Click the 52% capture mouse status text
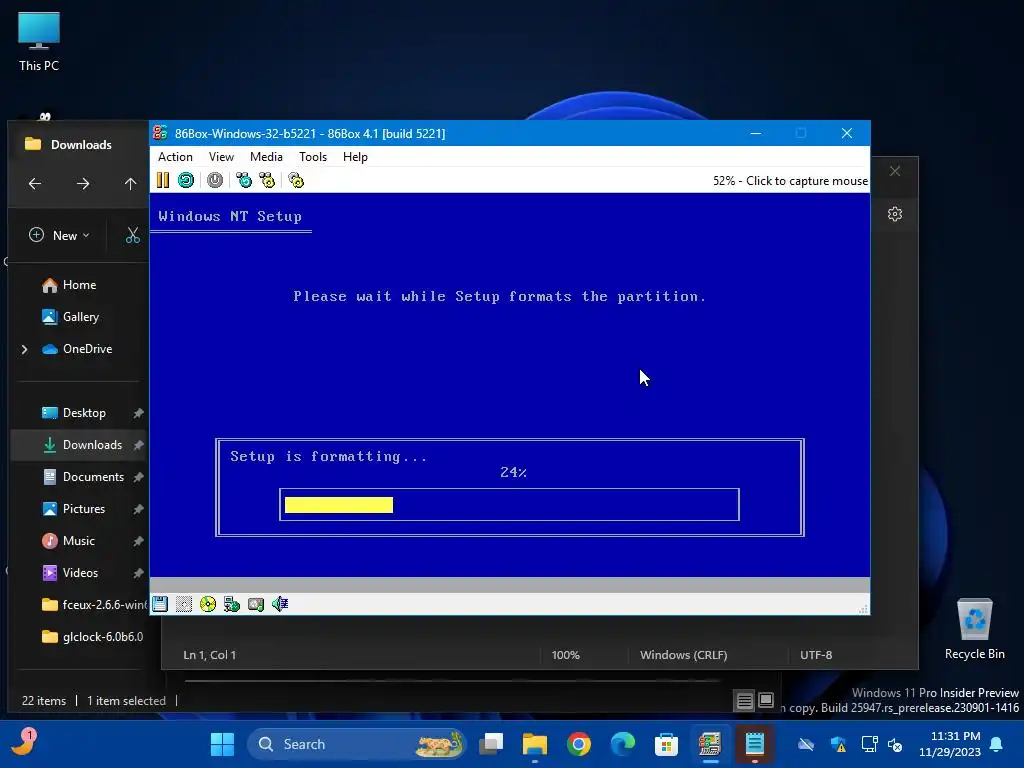Screen dimensions: 1024x768 click(790, 181)
